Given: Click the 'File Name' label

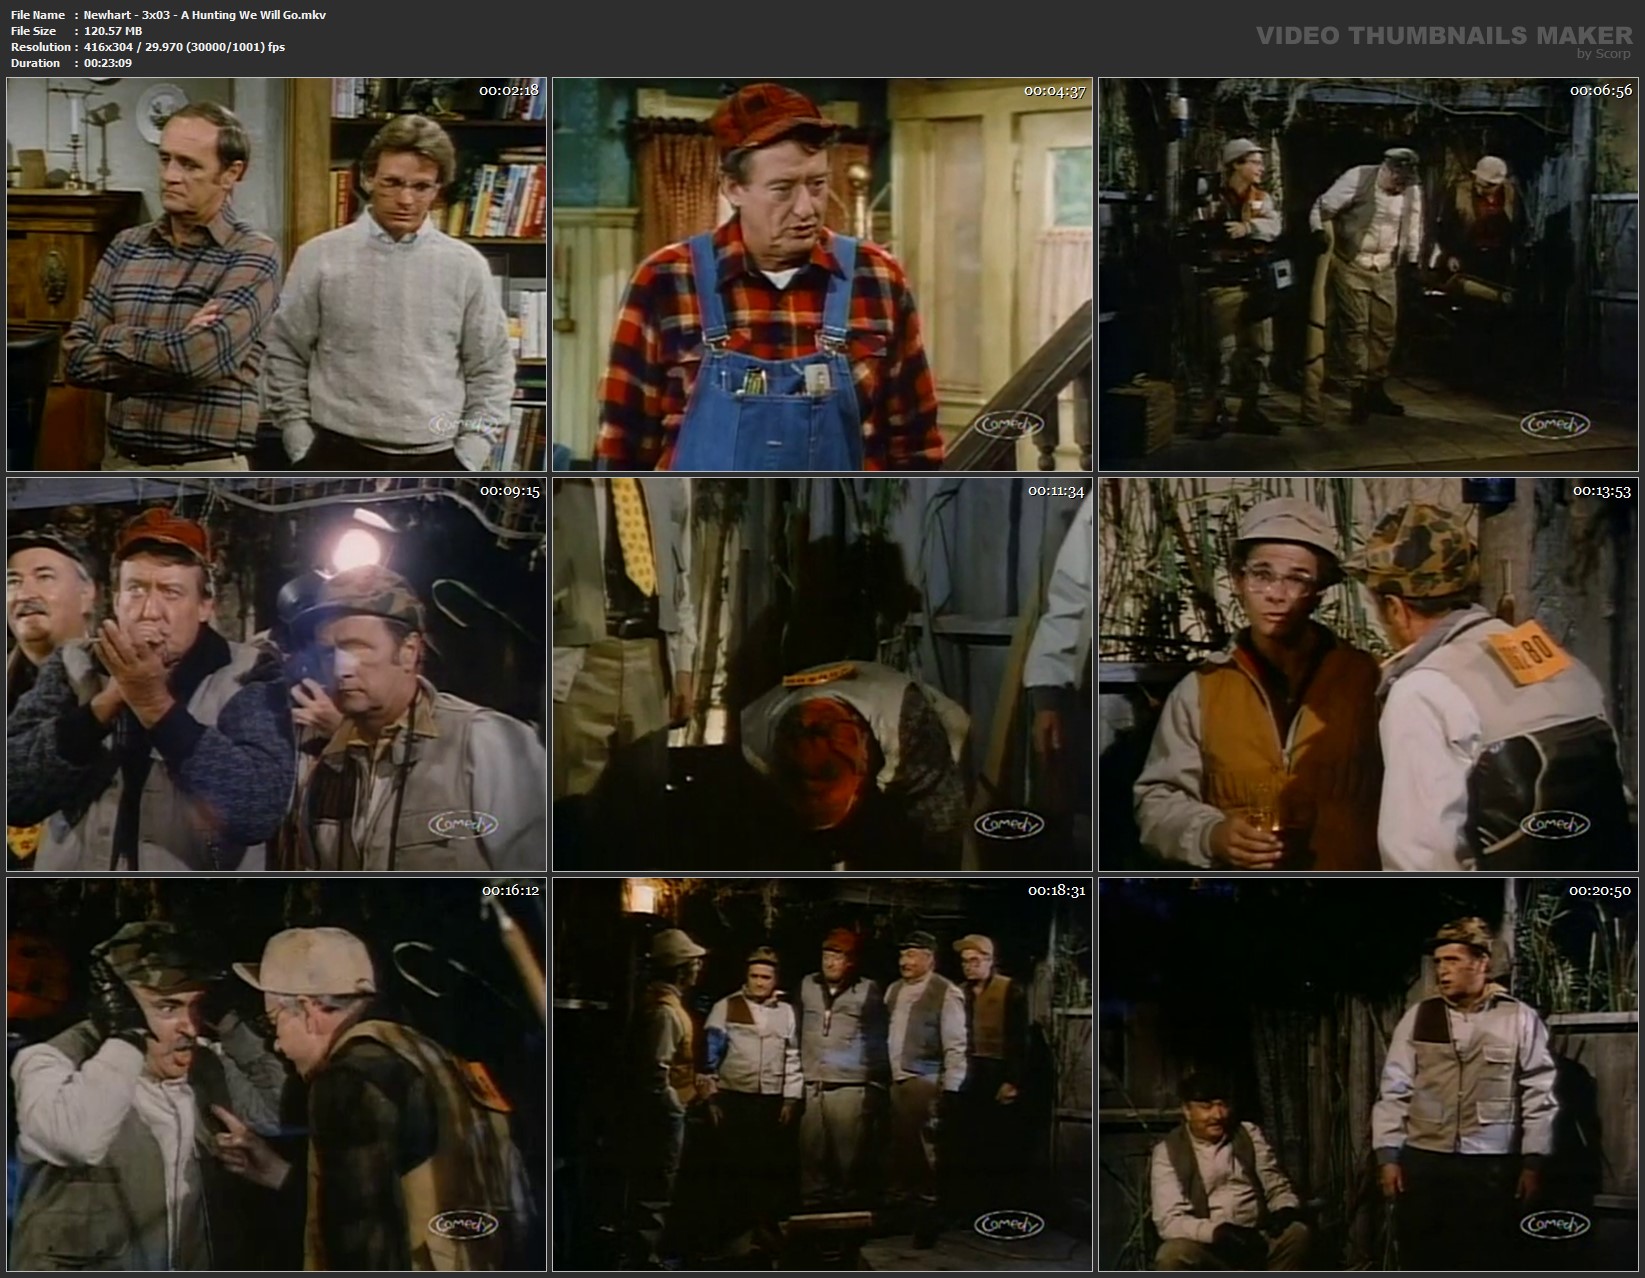Looking at the screenshot, I should click(37, 15).
